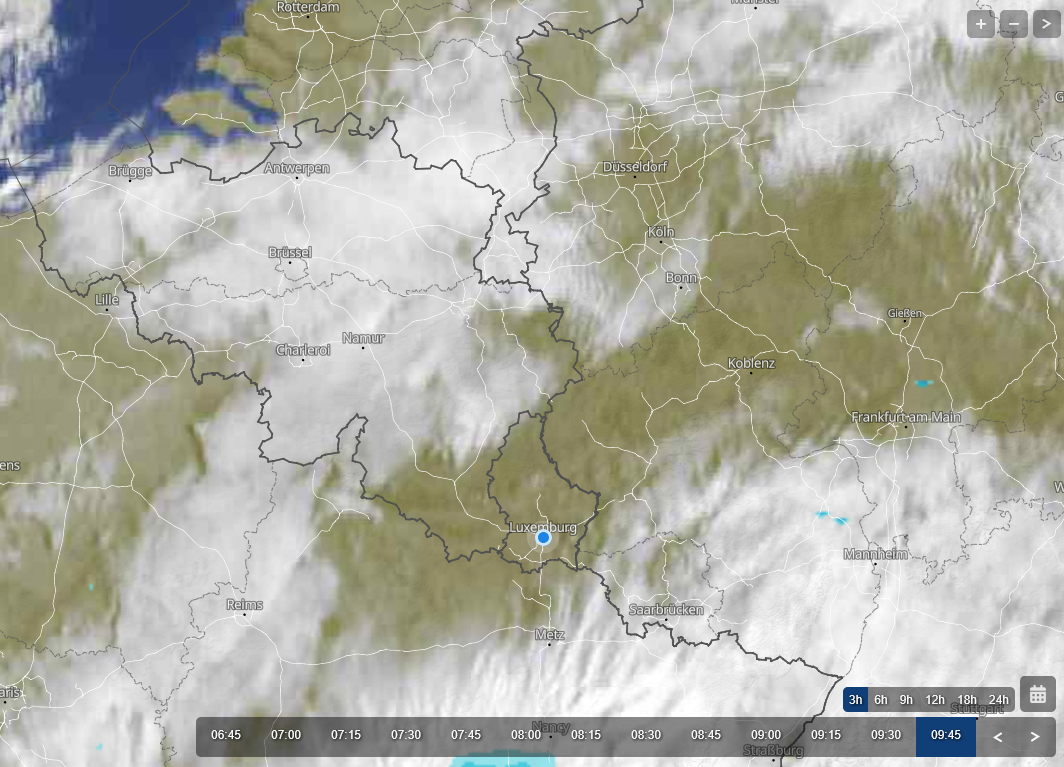Jump to the 08:45 timeline frame

[706, 735]
